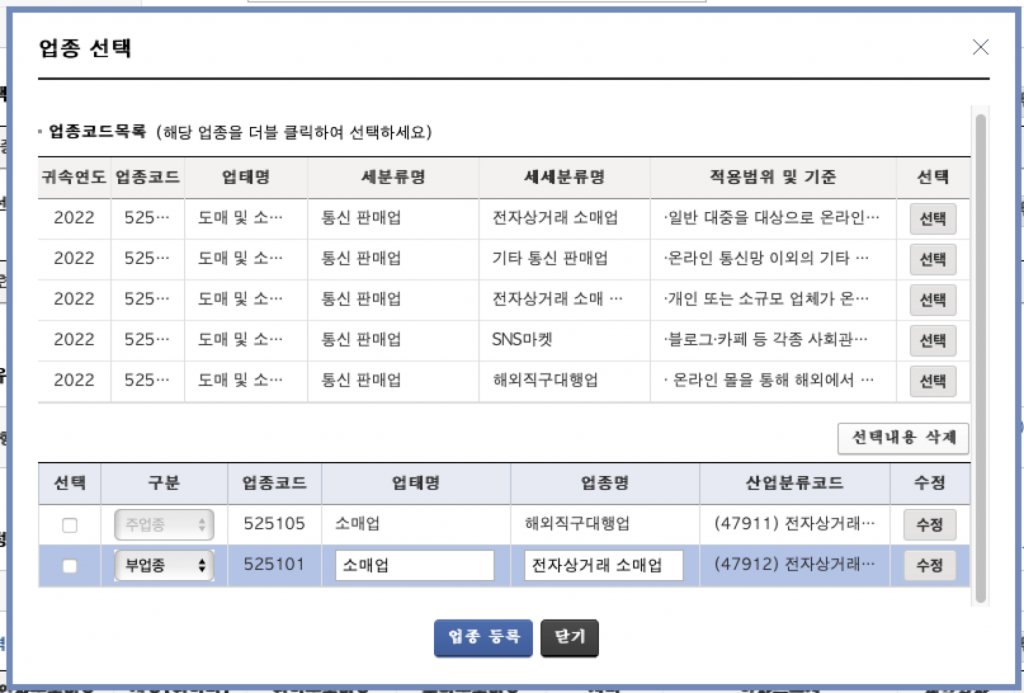Click the 세세분류명 column header
The width and height of the screenshot is (1024, 693).
[x=564, y=177]
